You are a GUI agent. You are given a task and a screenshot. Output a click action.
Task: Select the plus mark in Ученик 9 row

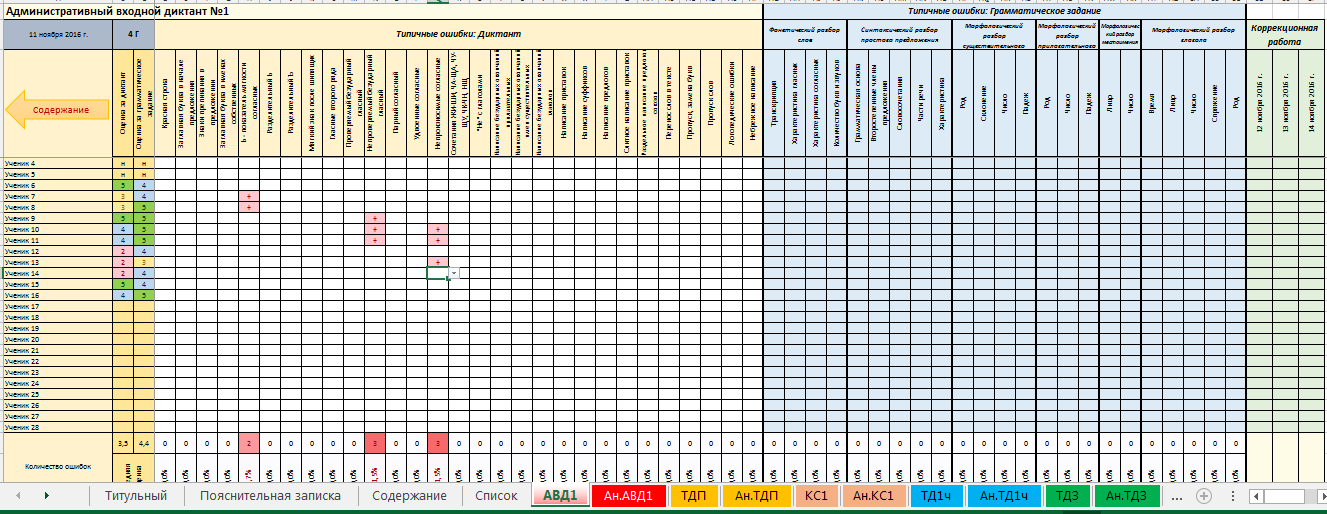[374, 218]
